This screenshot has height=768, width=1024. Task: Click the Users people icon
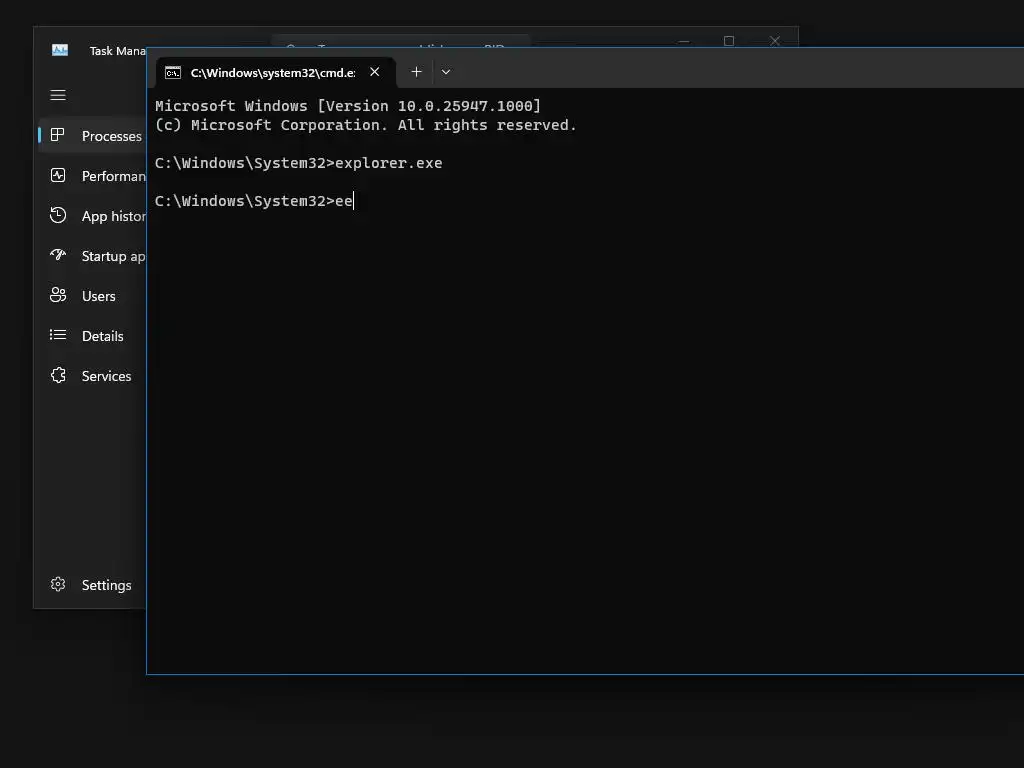coord(57,295)
